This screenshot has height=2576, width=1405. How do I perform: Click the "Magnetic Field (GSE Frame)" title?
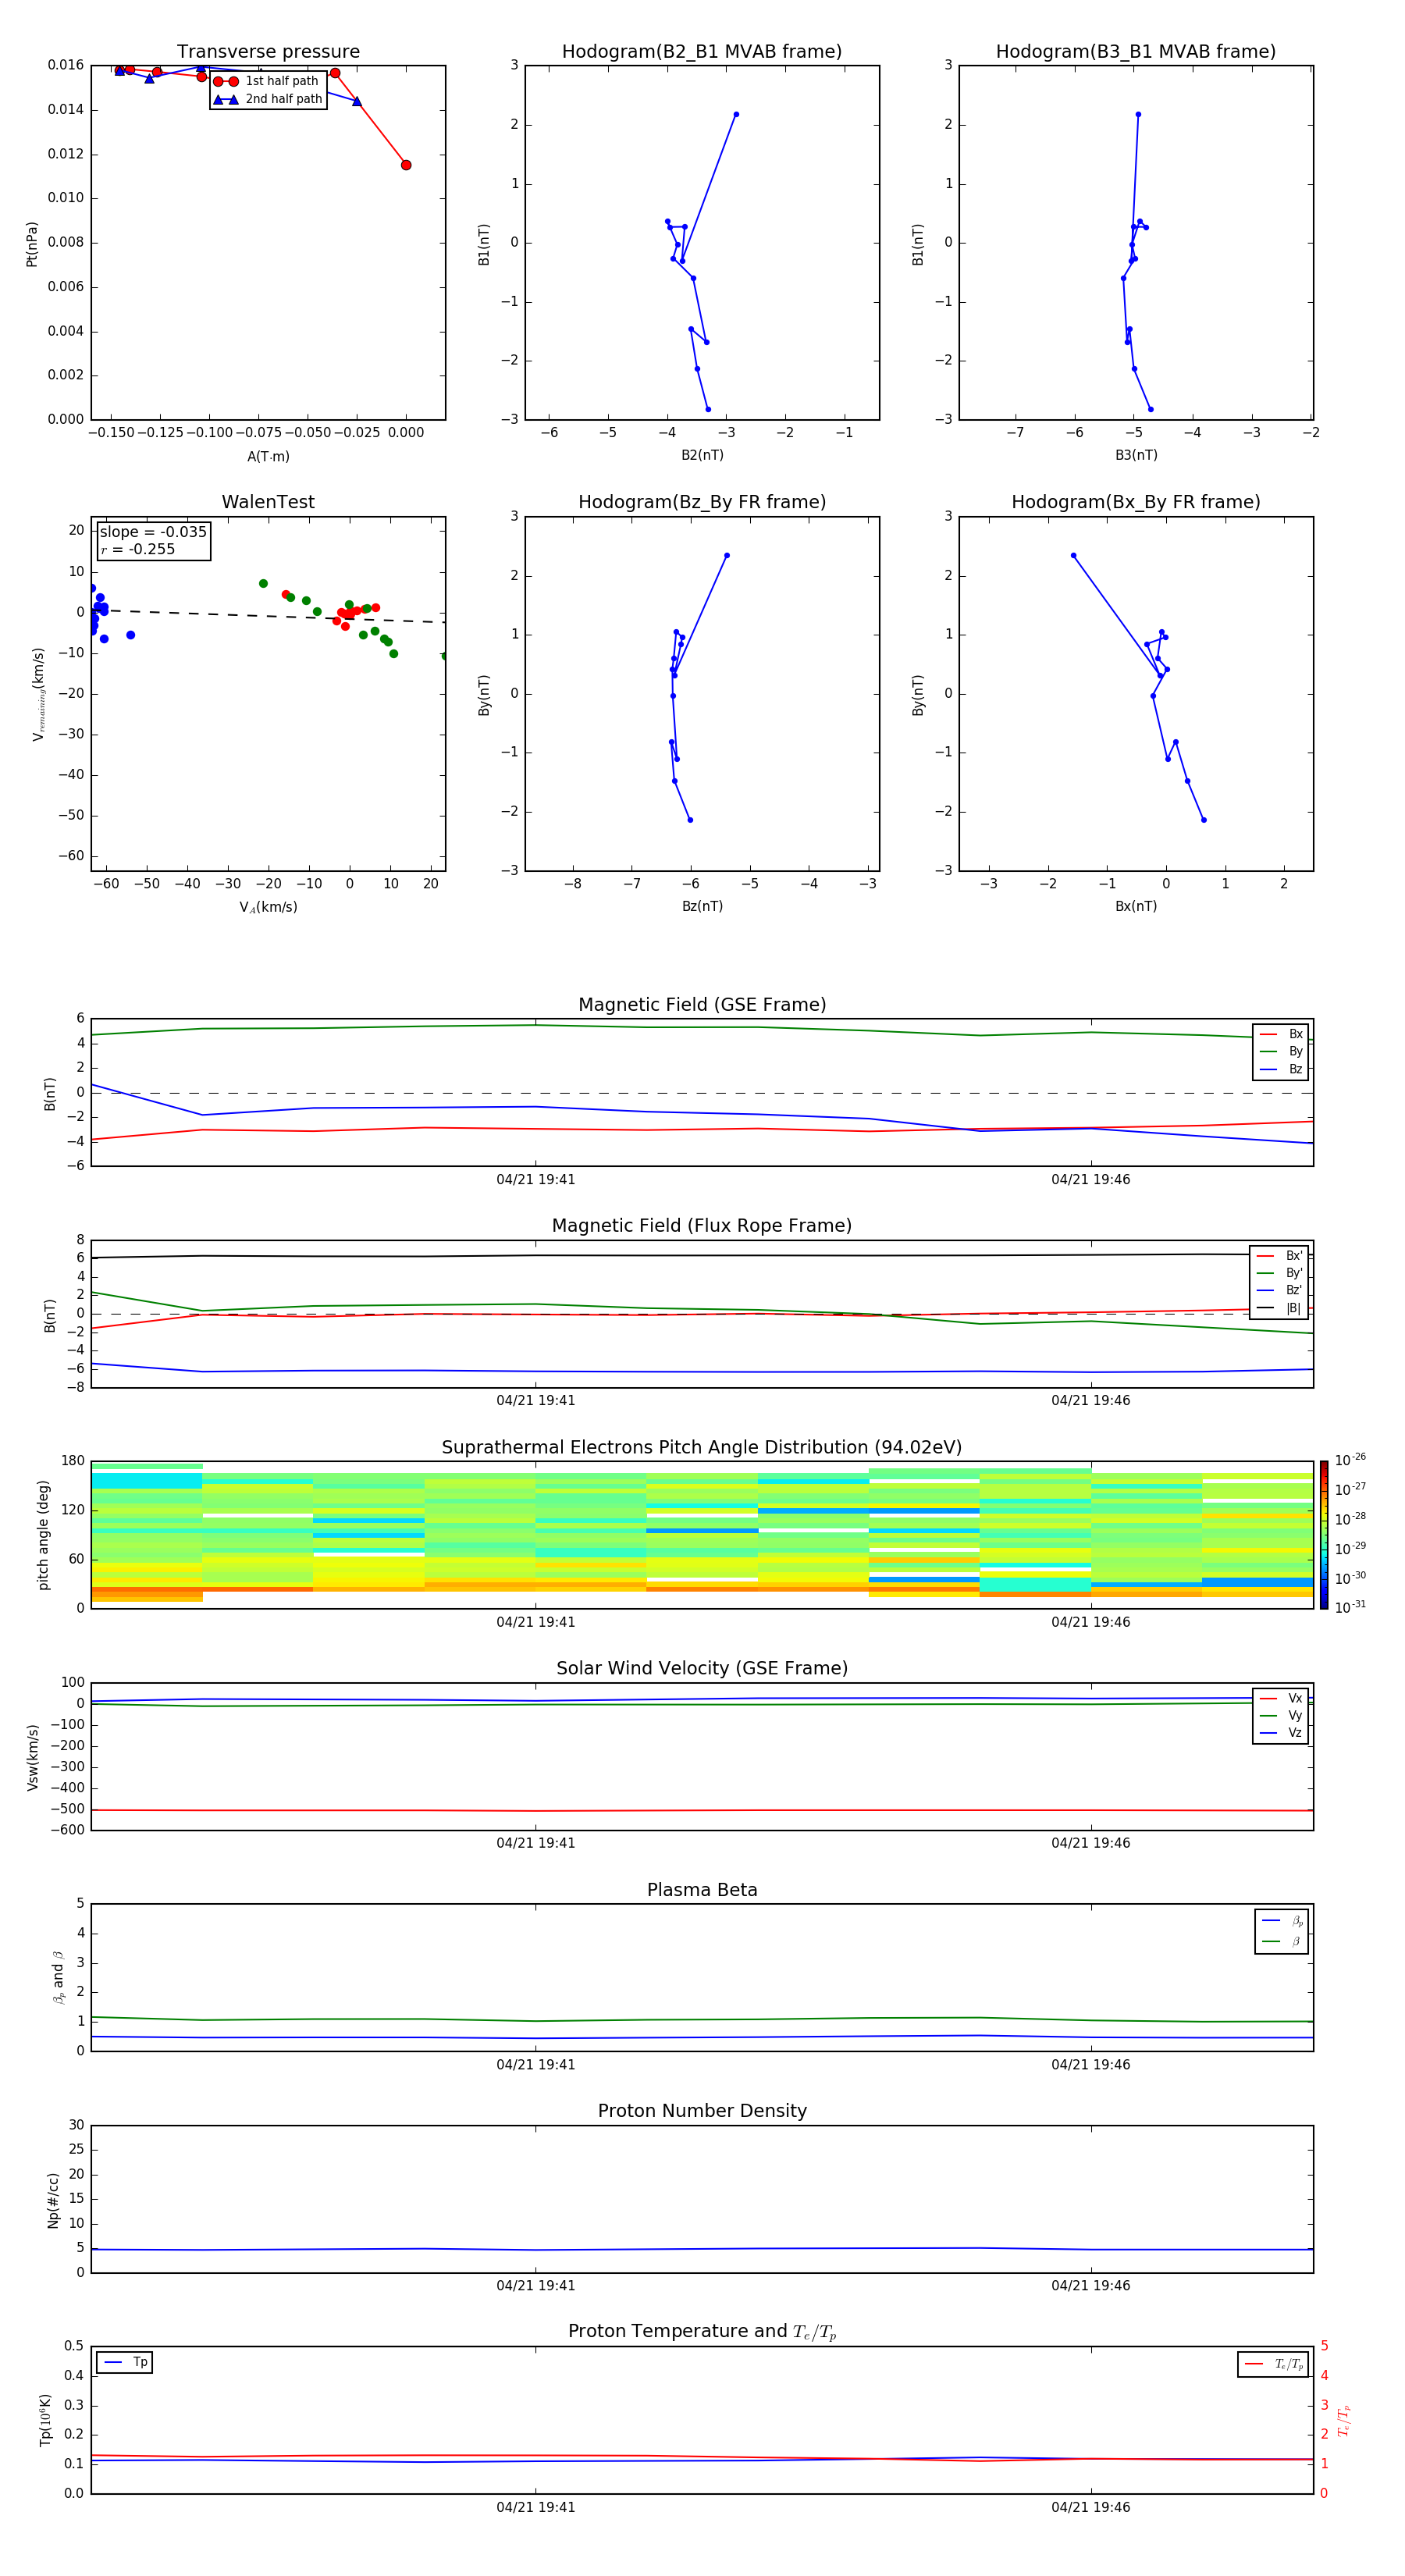click(x=702, y=1005)
